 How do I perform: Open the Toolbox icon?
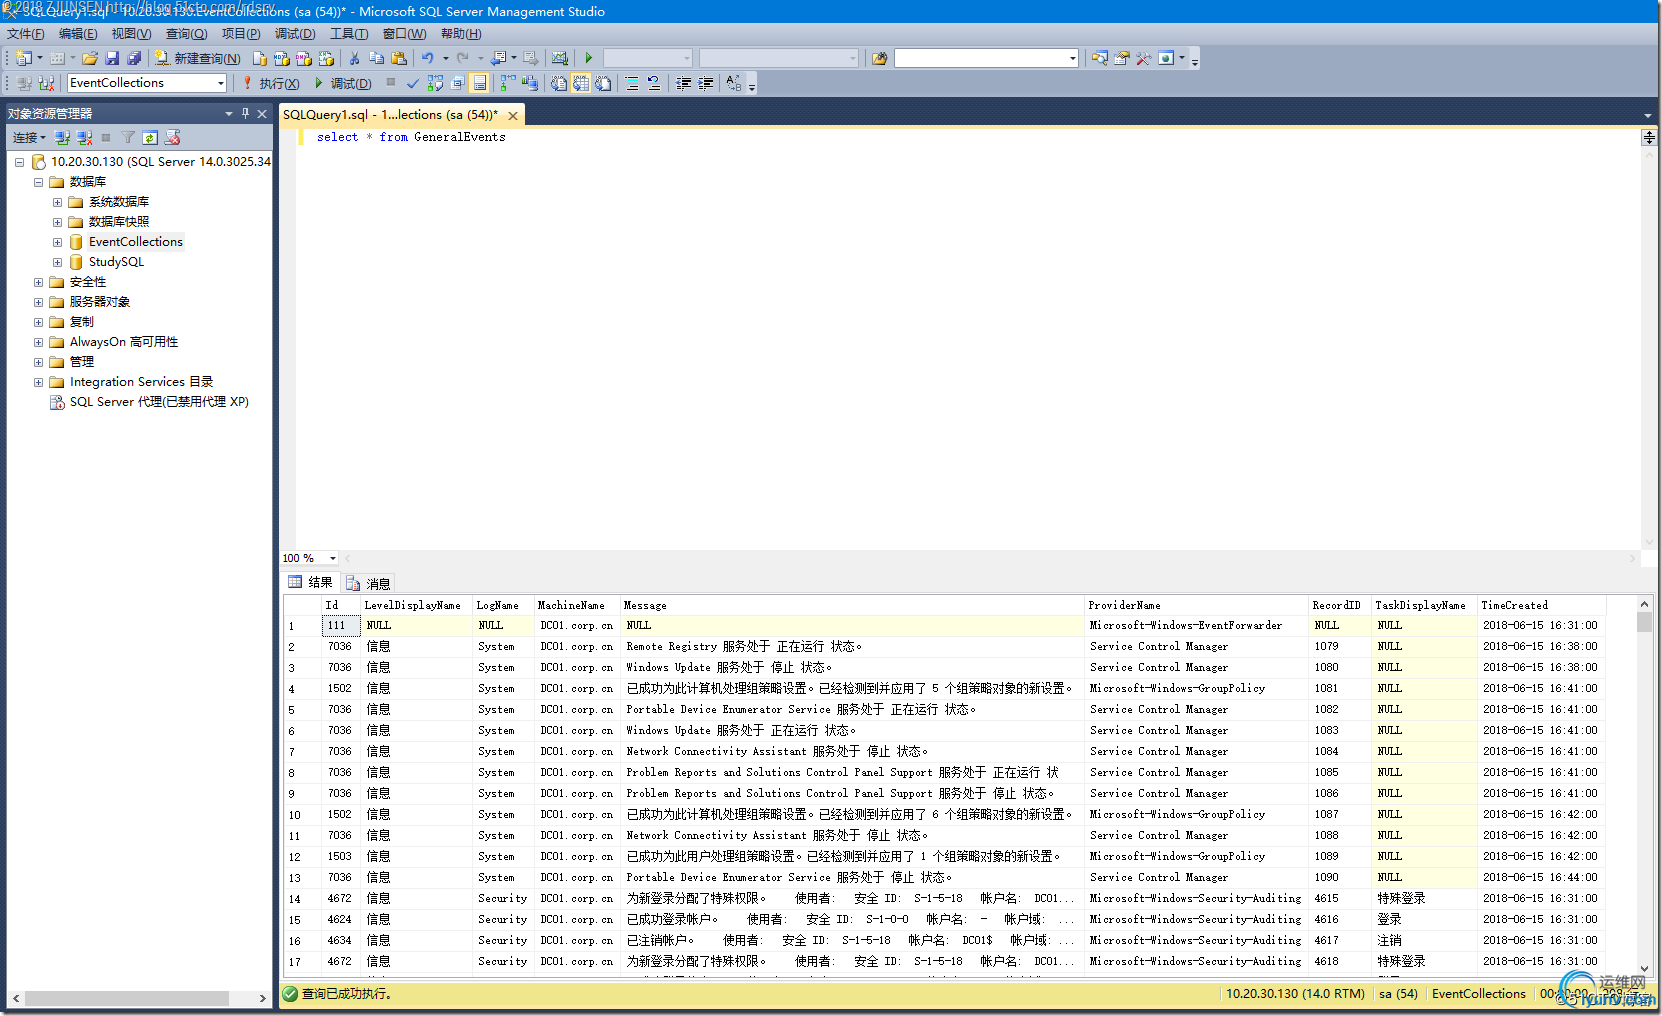click(1144, 58)
